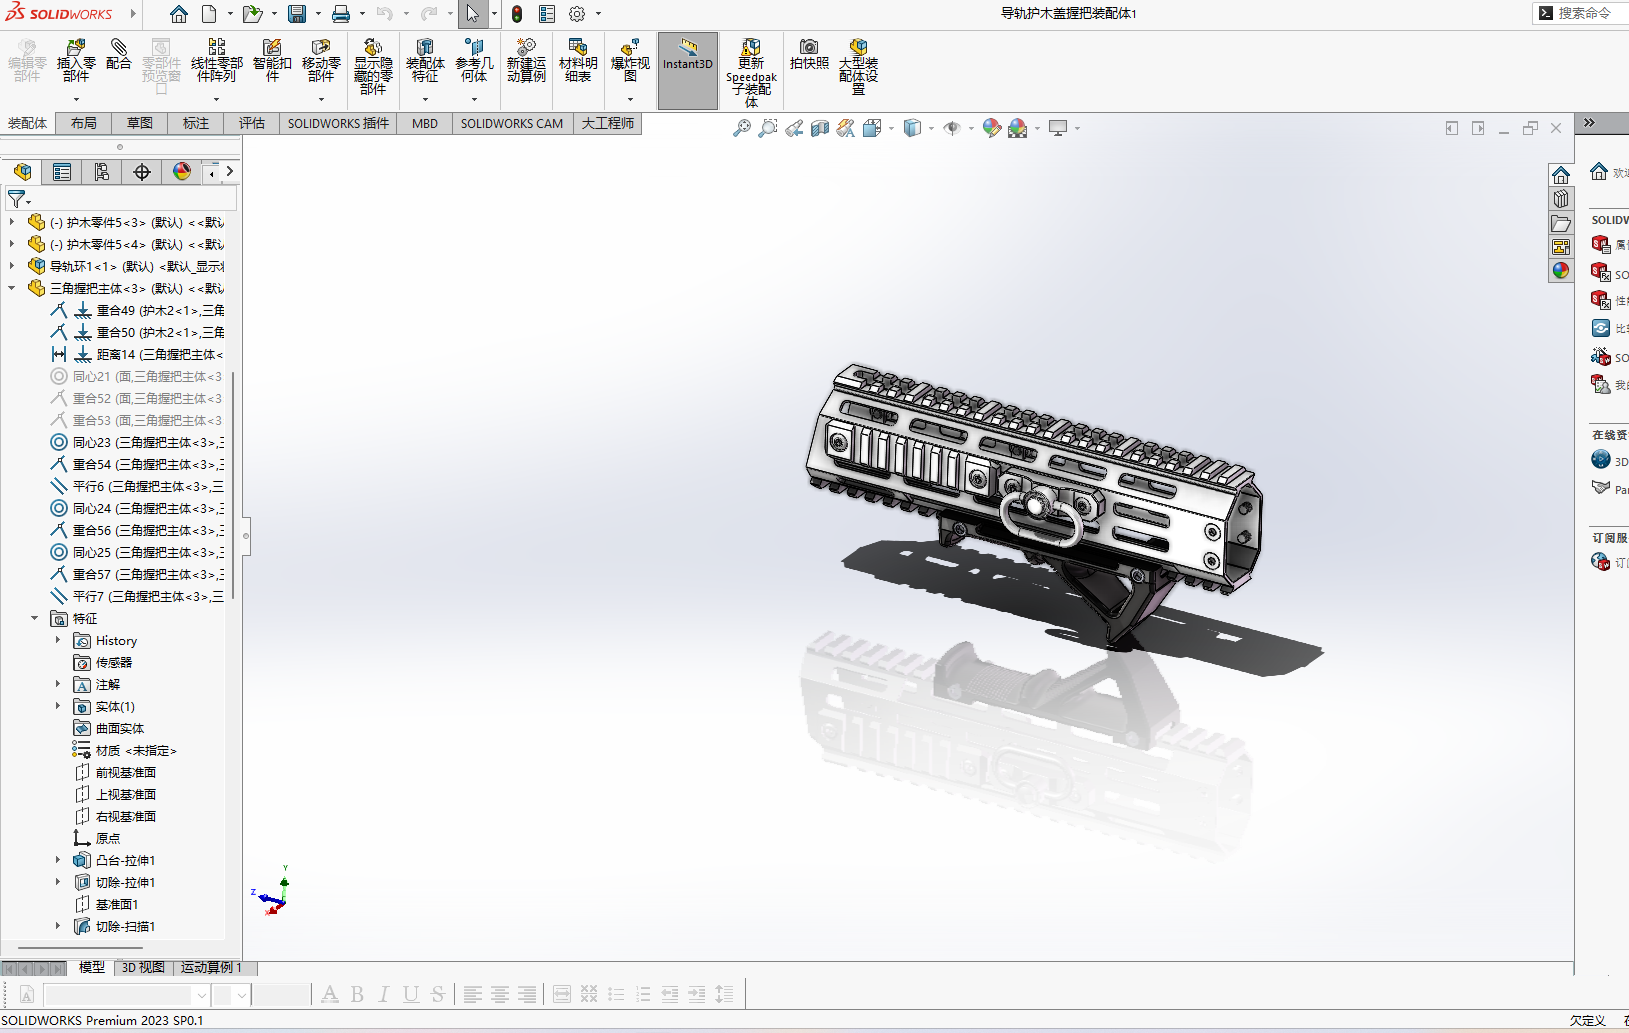The height and width of the screenshot is (1033, 1629).
Task: Expand the History folder
Action: (58, 640)
